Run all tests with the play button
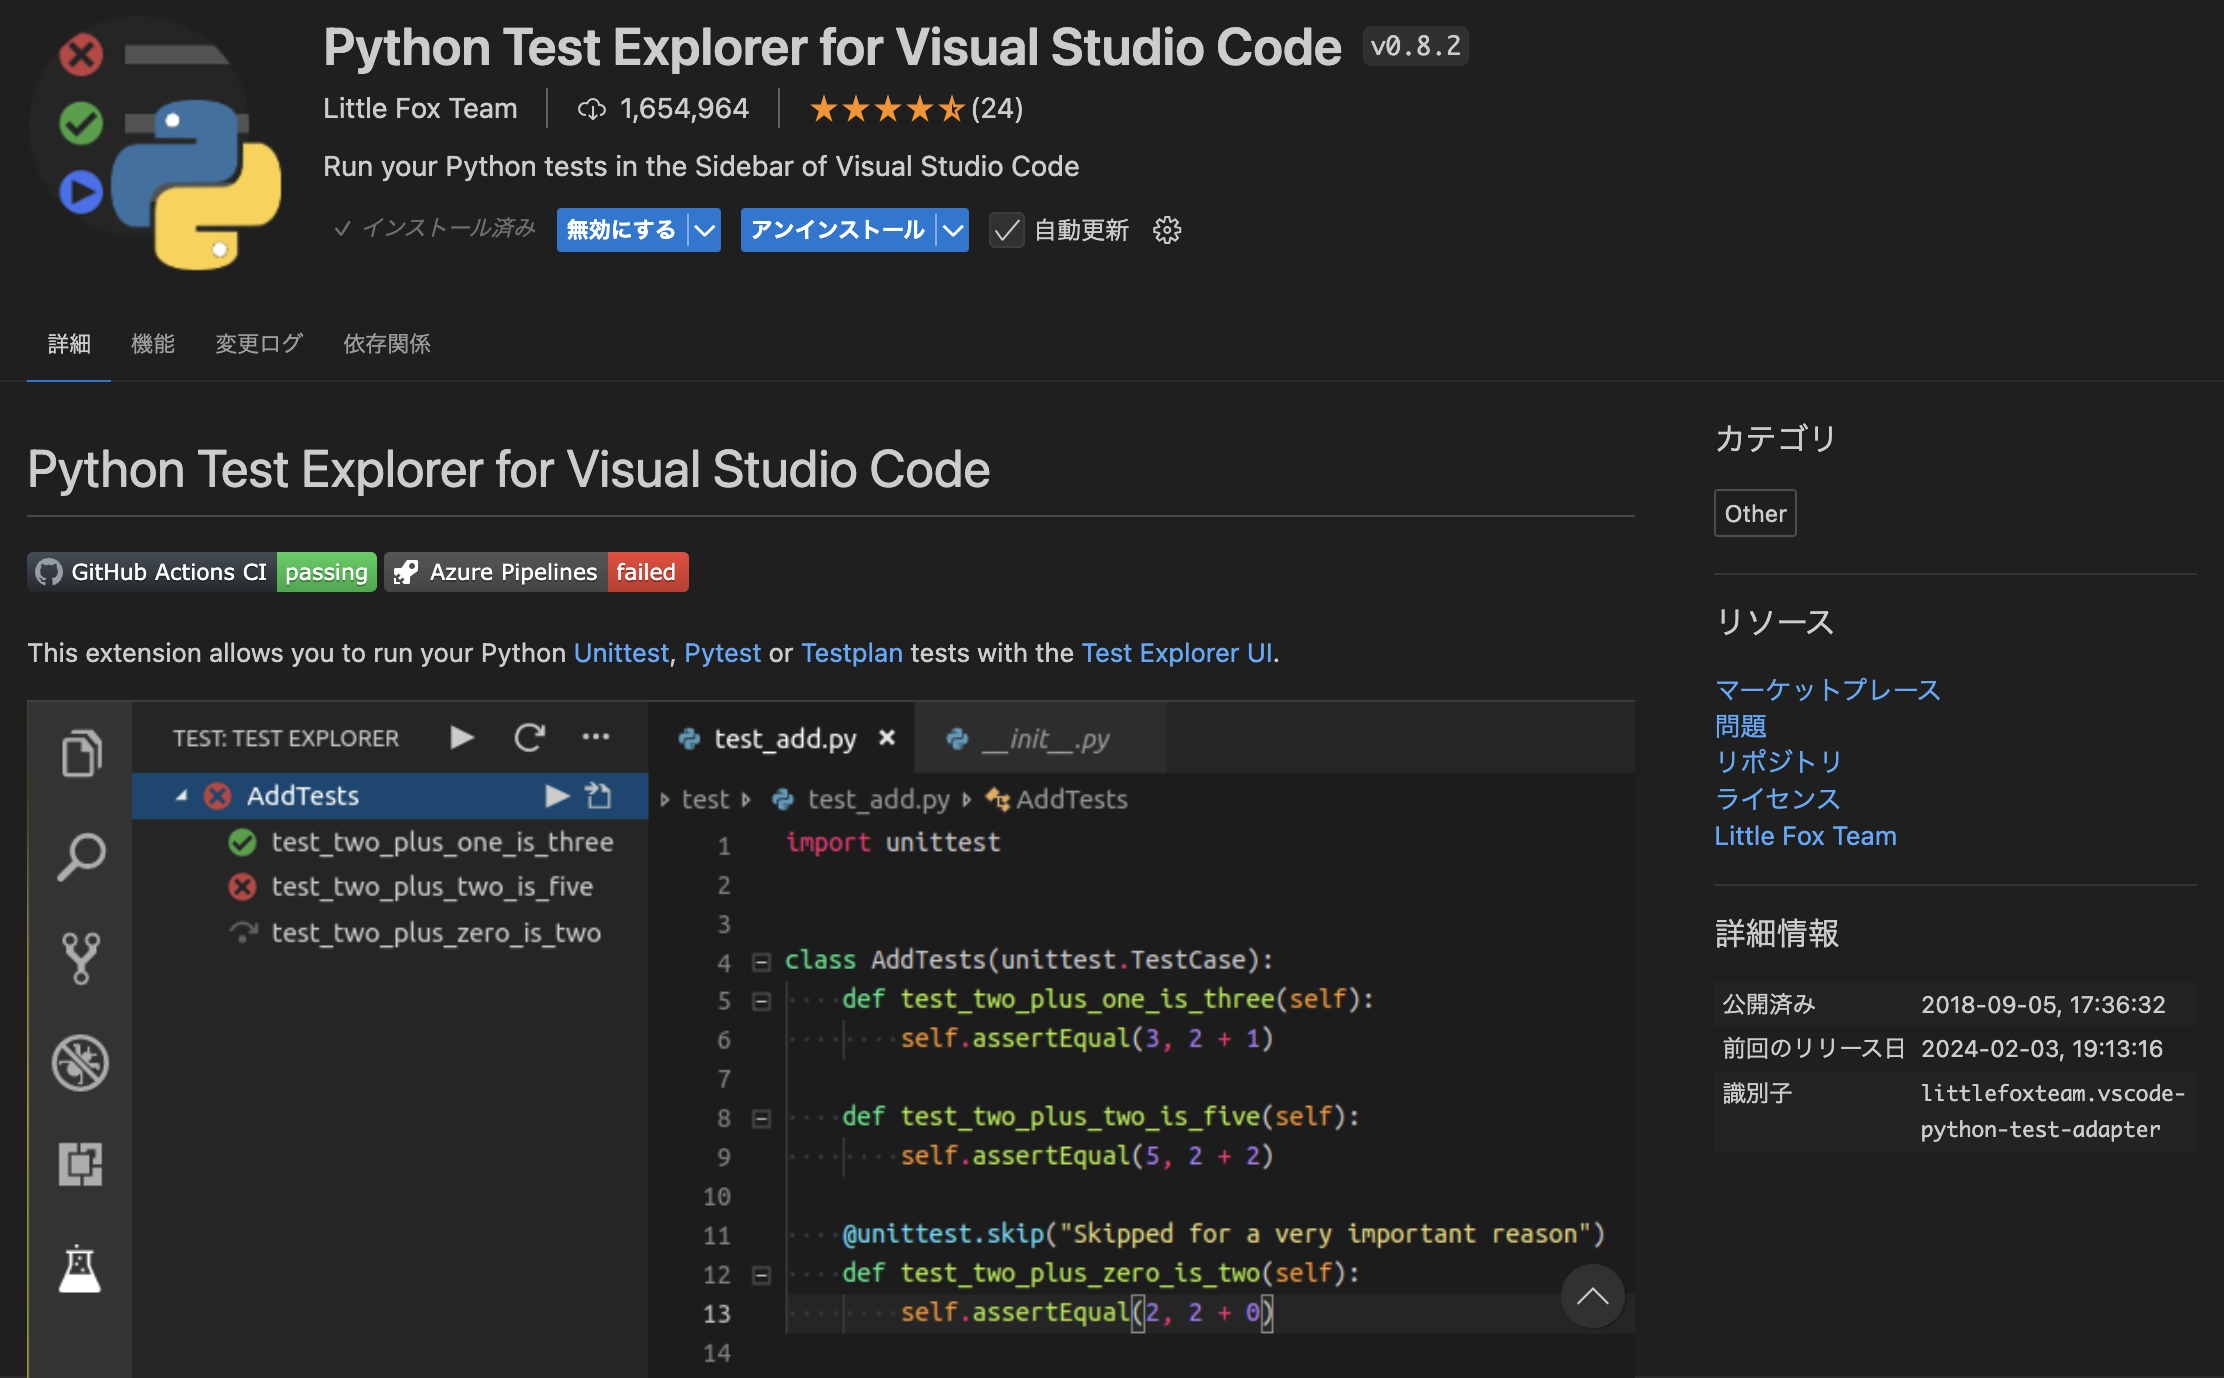2224x1378 pixels. 461,737
